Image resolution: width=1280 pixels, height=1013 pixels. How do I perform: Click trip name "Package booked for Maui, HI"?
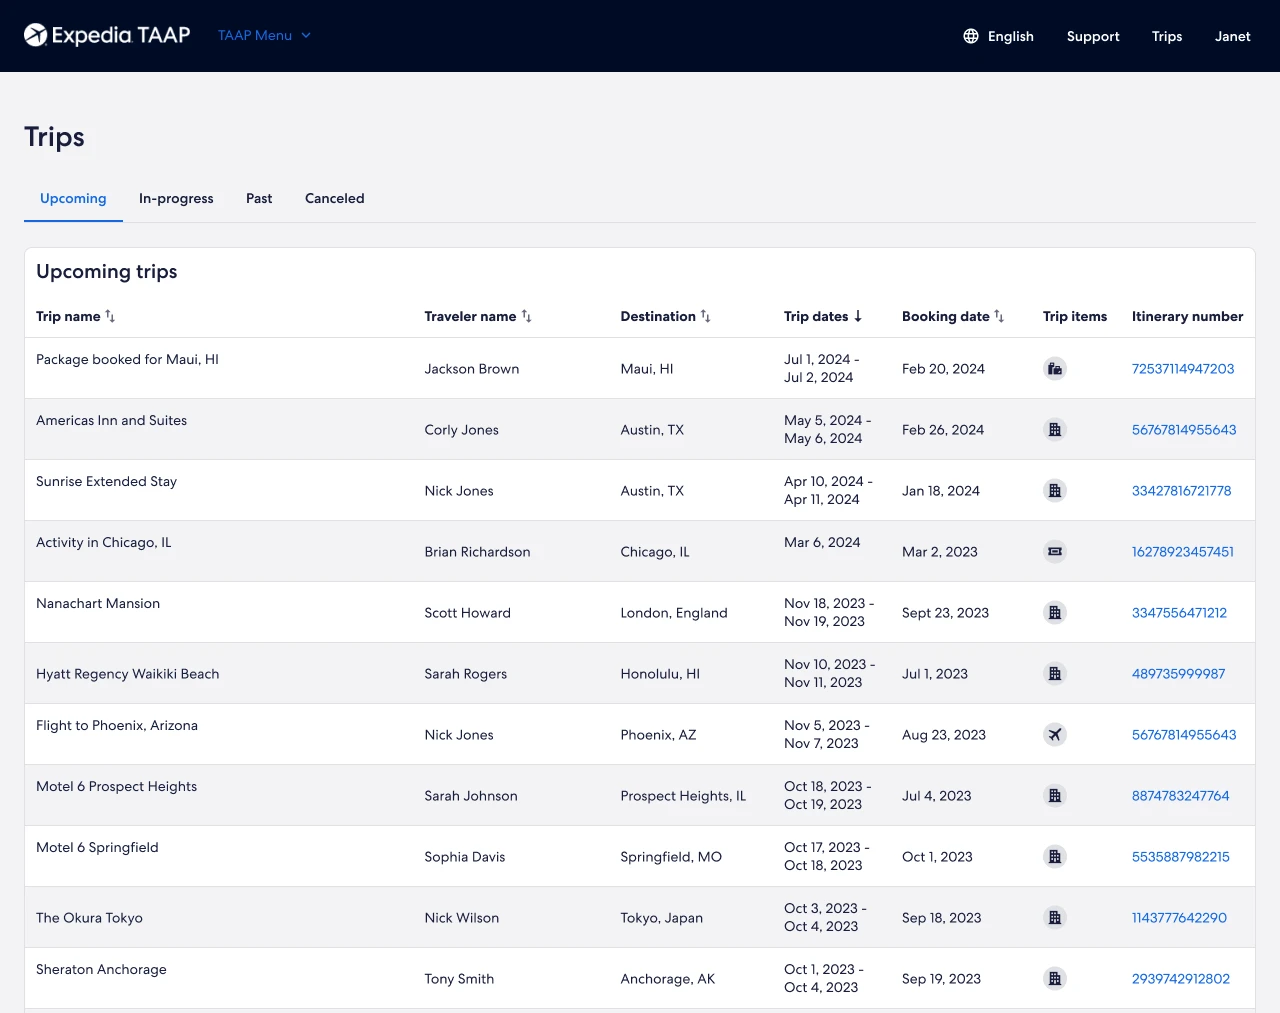pyautogui.click(x=127, y=360)
